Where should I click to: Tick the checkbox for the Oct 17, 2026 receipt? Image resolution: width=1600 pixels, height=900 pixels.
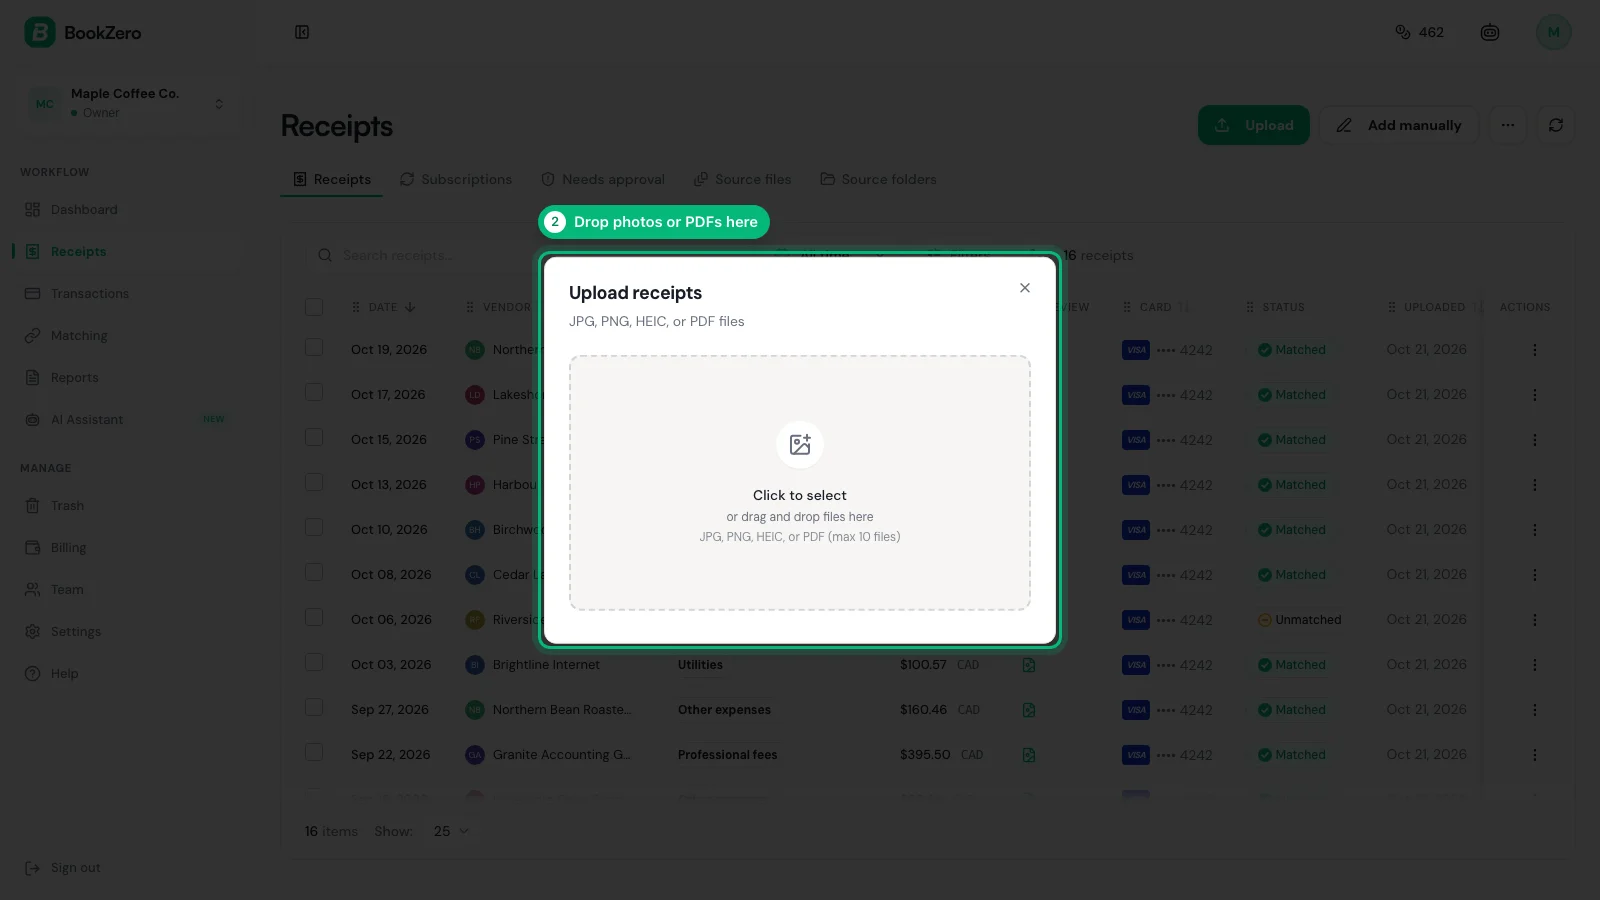coord(314,393)
